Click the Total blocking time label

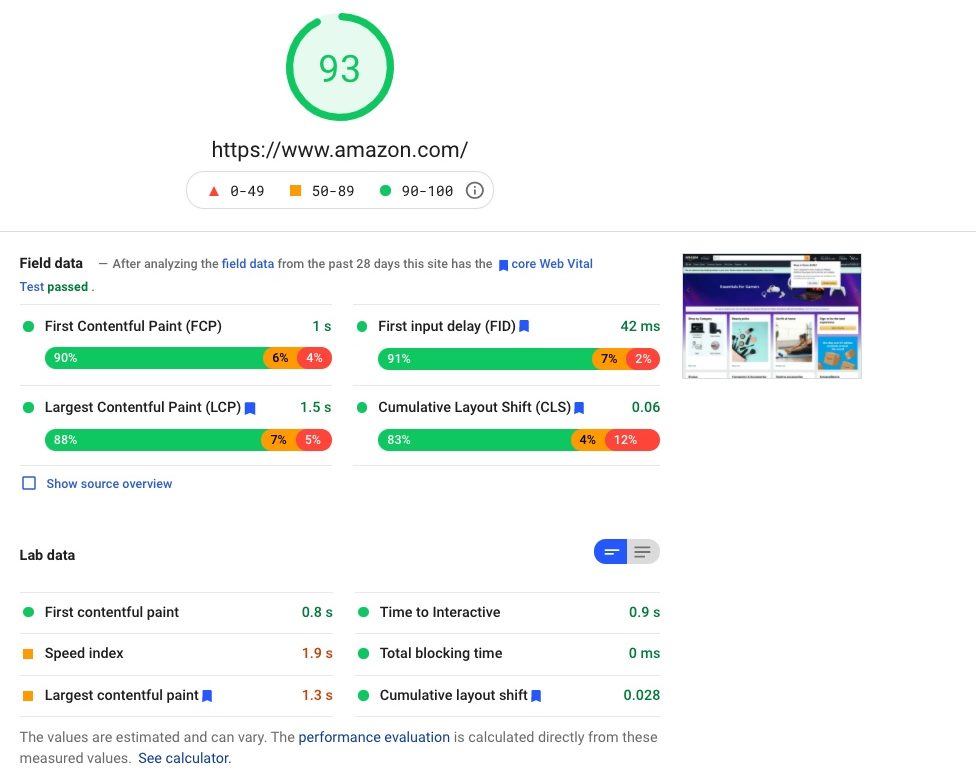tap(441, 653)
